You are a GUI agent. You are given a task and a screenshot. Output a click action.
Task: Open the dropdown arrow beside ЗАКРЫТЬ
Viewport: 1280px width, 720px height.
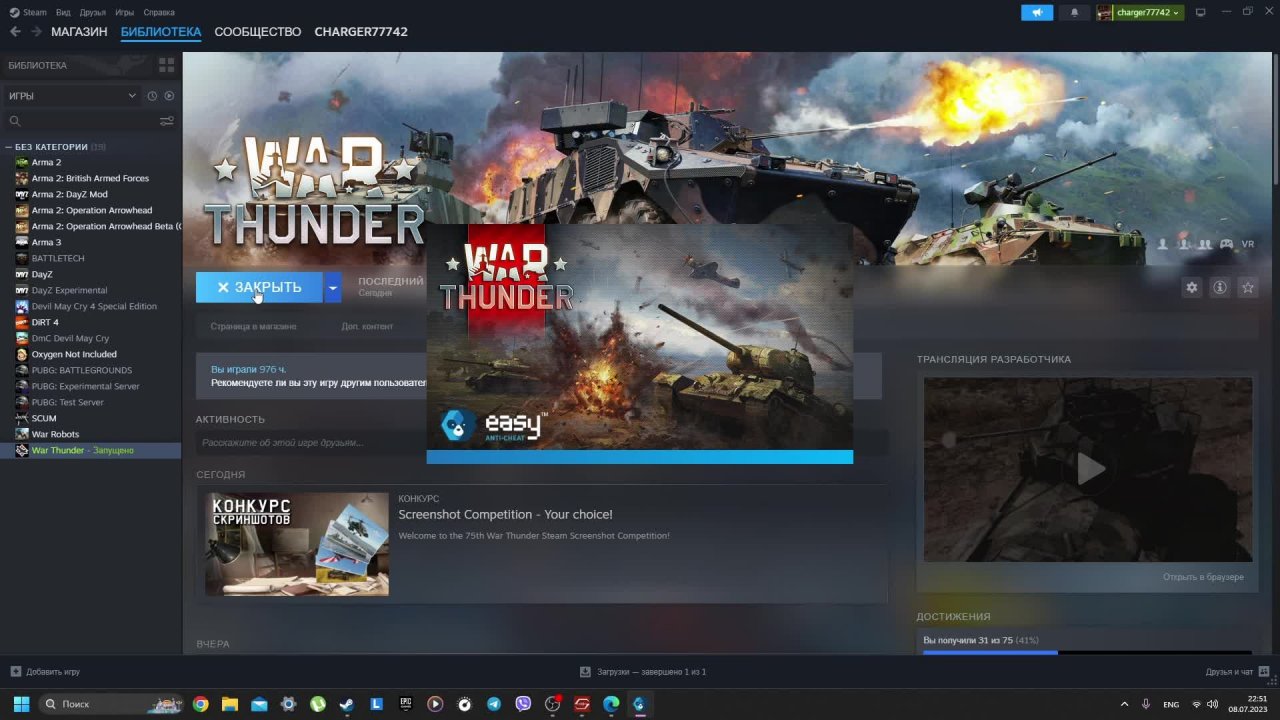pyautogui.click(x=333, y=287)
